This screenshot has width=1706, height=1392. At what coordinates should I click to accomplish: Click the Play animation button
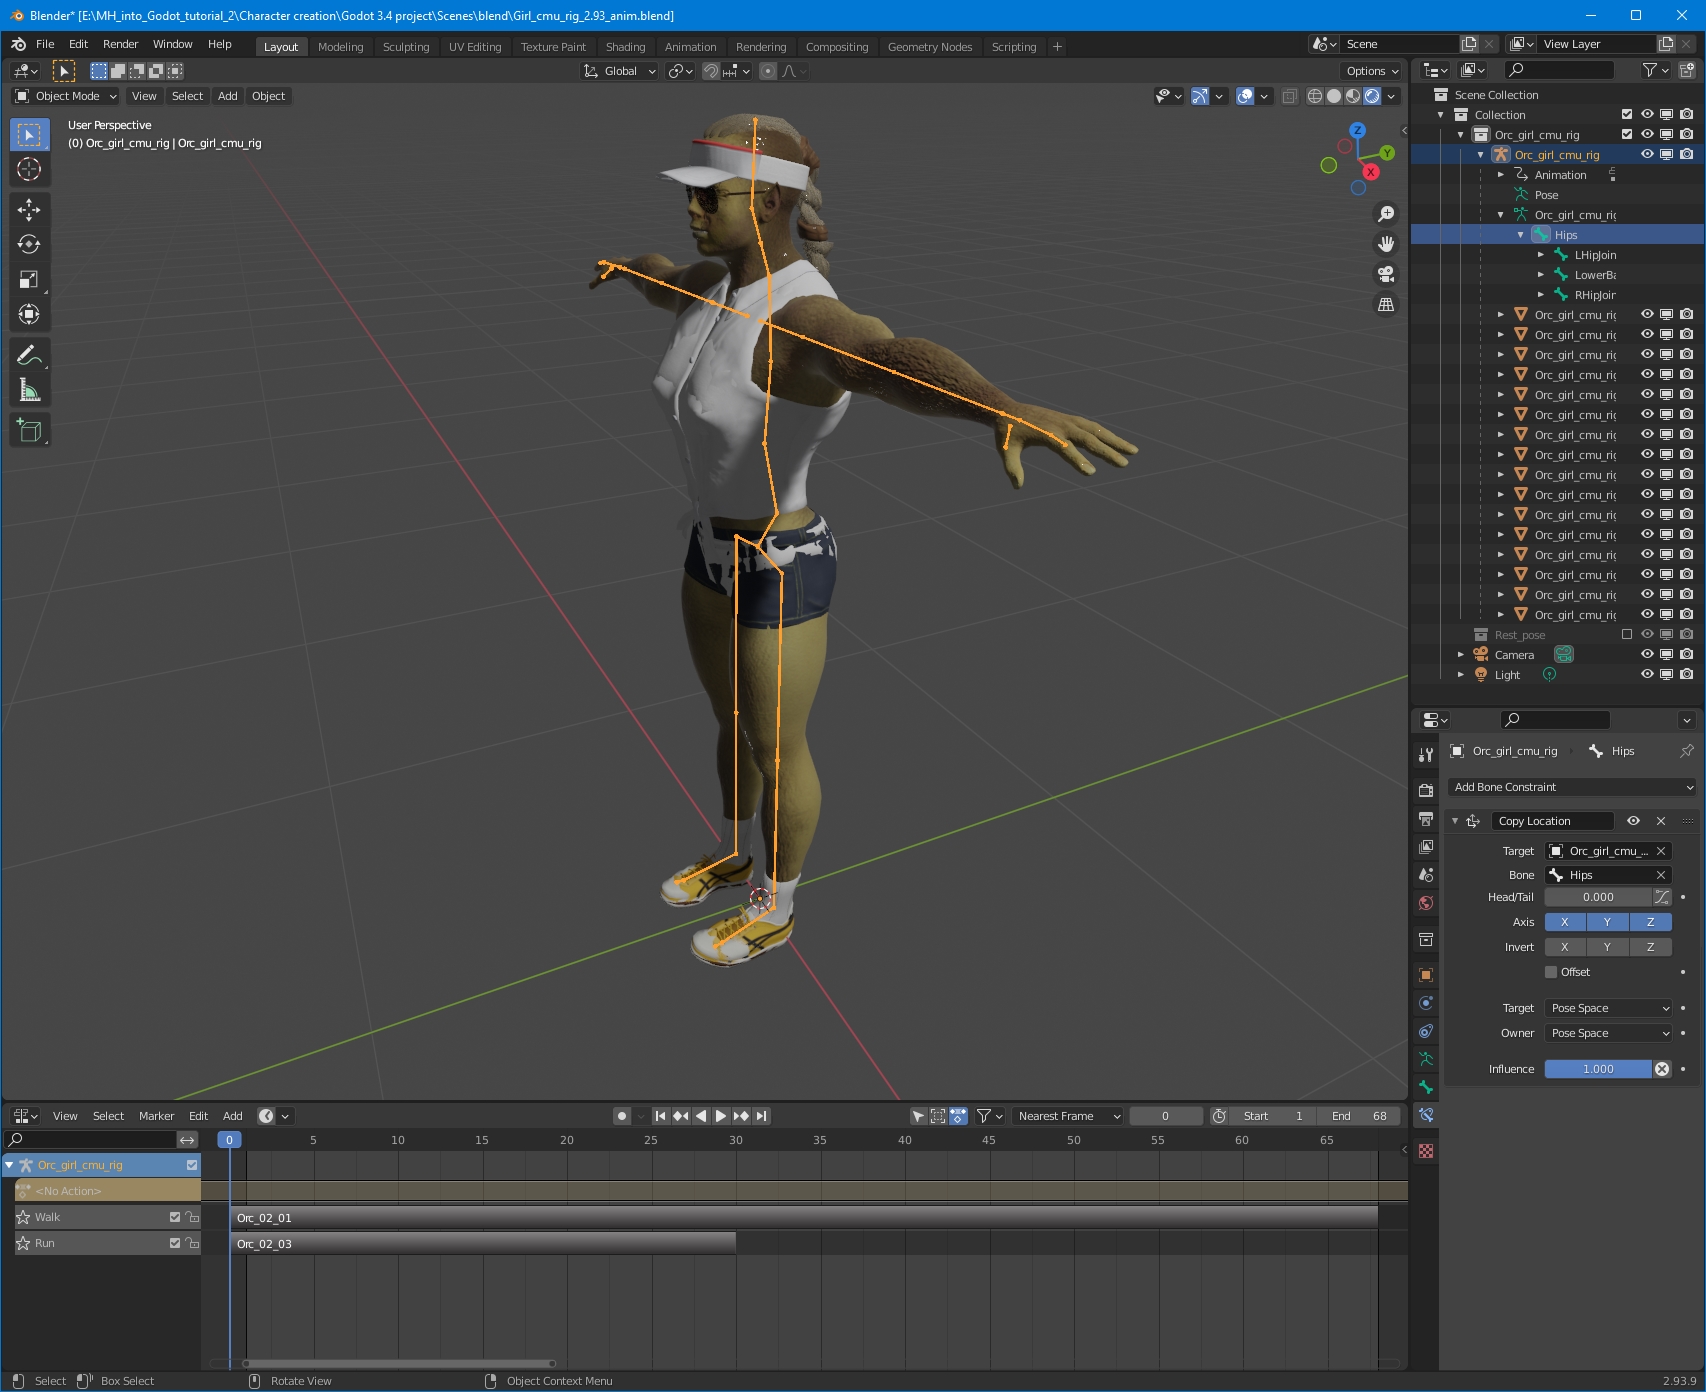(x=721, y=1116)
